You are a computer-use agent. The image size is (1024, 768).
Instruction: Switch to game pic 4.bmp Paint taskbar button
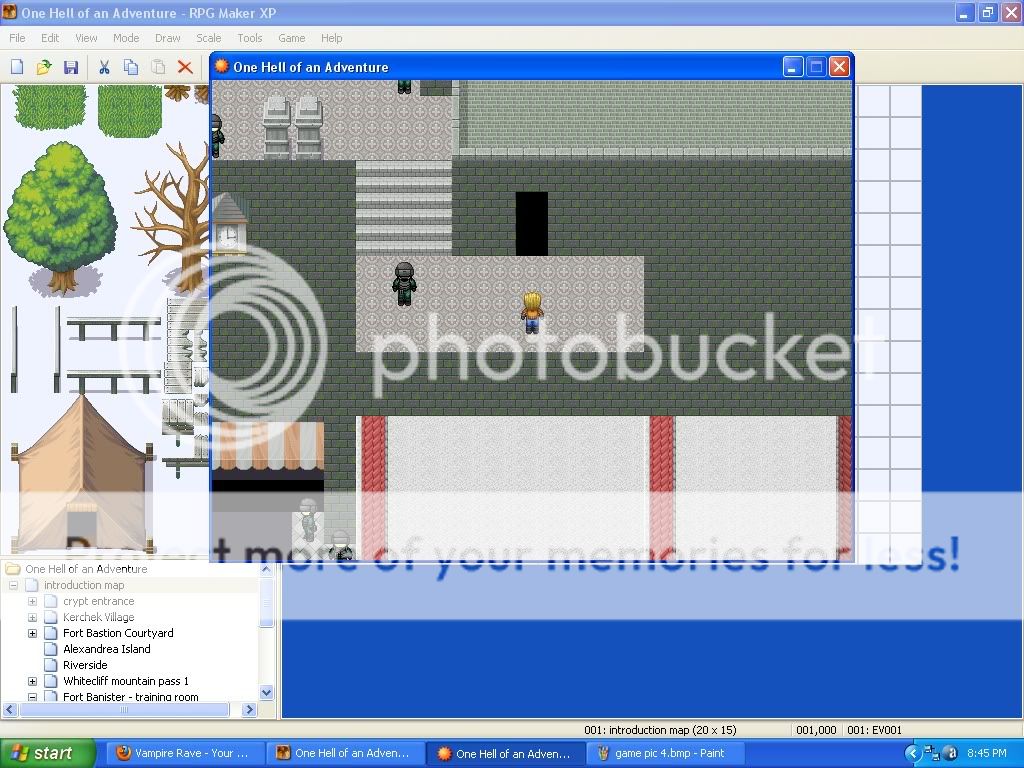pyautogui.click(x=664, y=754)
